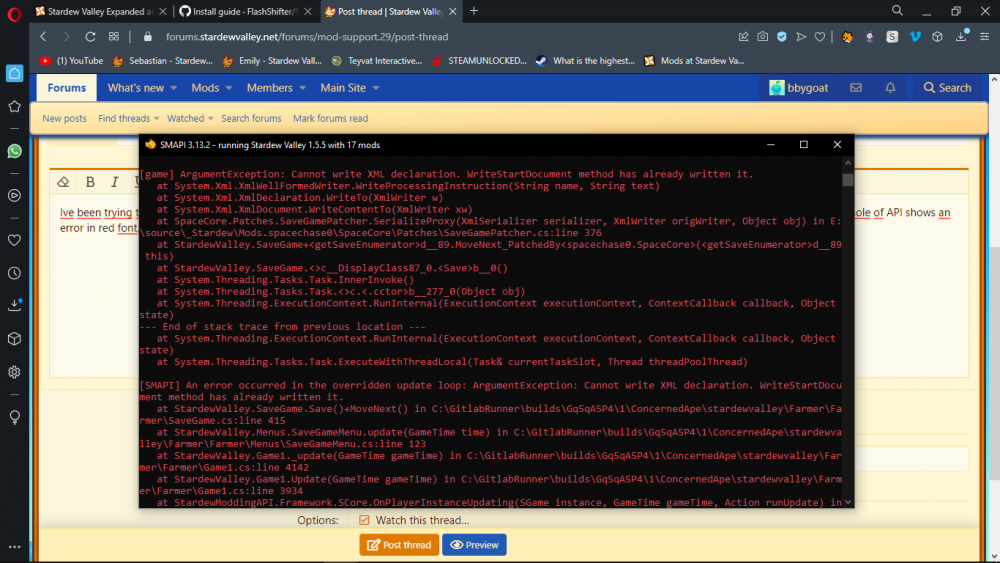1000x563 pixels.
Task: Open history clock icon in sidebar
Action: pyautogui.click(x=14, y=274)
